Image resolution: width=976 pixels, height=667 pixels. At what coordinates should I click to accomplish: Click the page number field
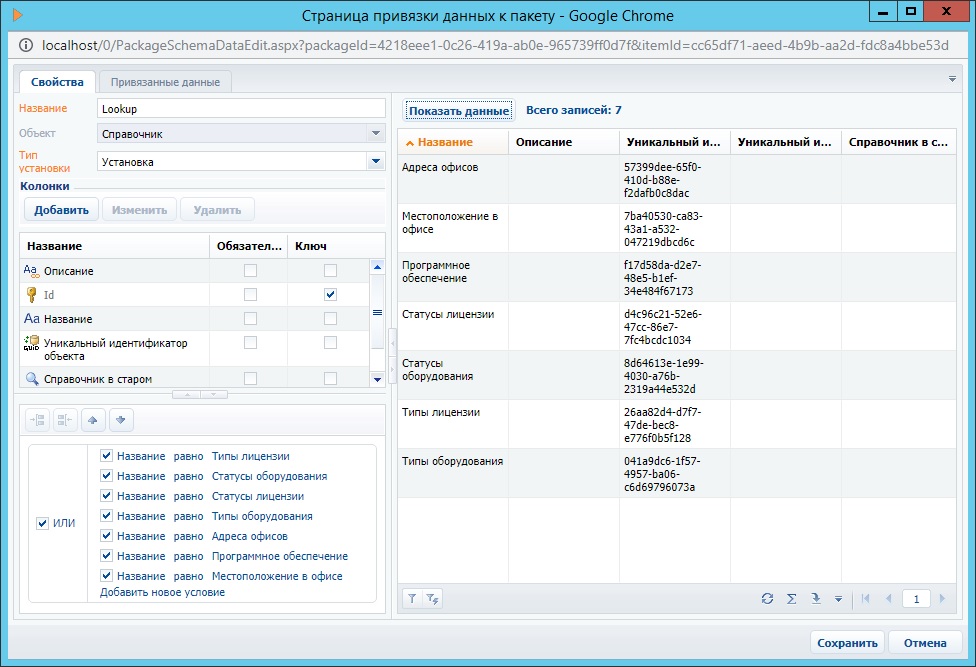coord(916,599)
